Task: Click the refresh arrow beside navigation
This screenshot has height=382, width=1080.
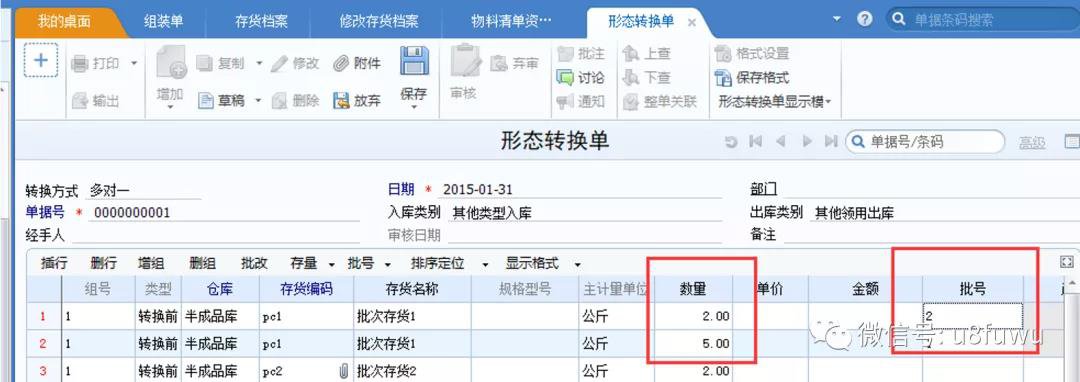Action: pos(731,142)
